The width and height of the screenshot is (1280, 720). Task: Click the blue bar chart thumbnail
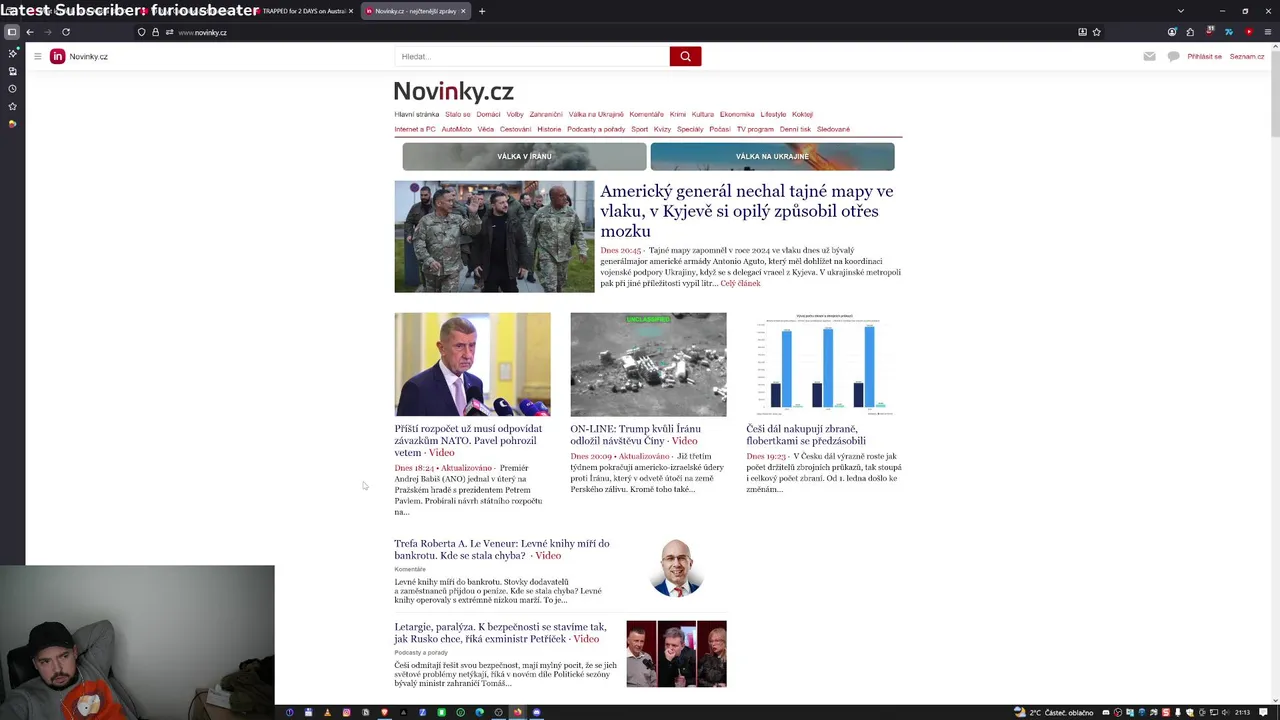pyautogui.click(x=824, y=364)
